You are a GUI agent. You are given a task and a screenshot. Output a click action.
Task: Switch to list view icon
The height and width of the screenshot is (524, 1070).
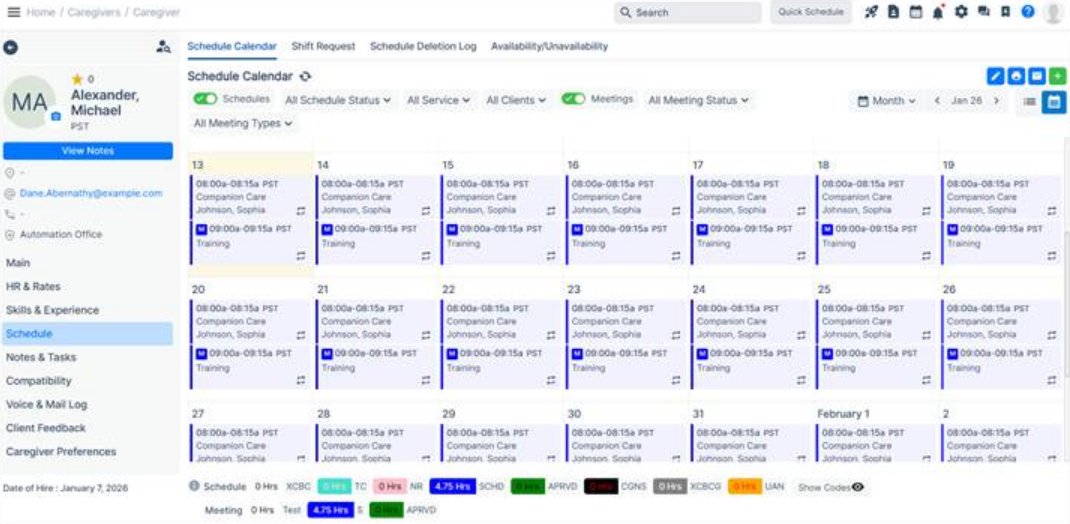[1030, 101]
